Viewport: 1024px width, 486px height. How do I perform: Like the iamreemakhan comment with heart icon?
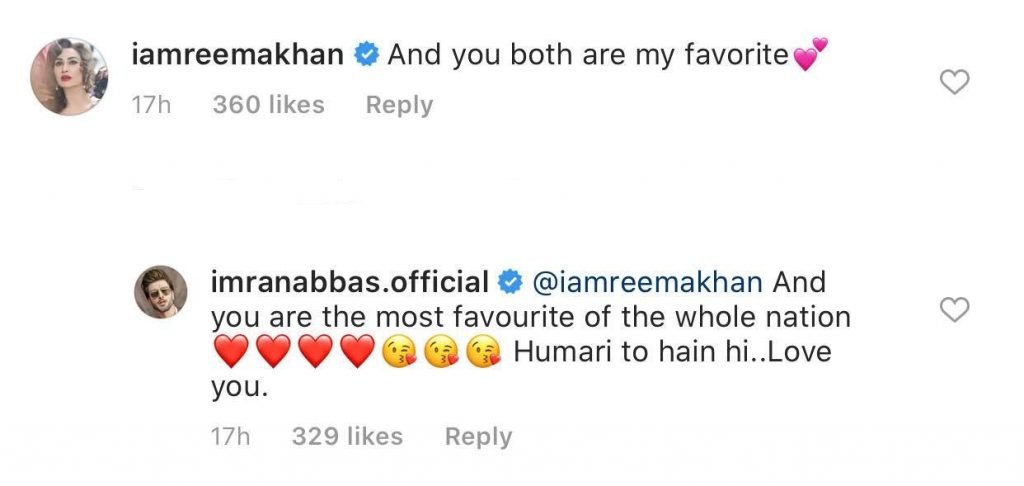[956, 83]
